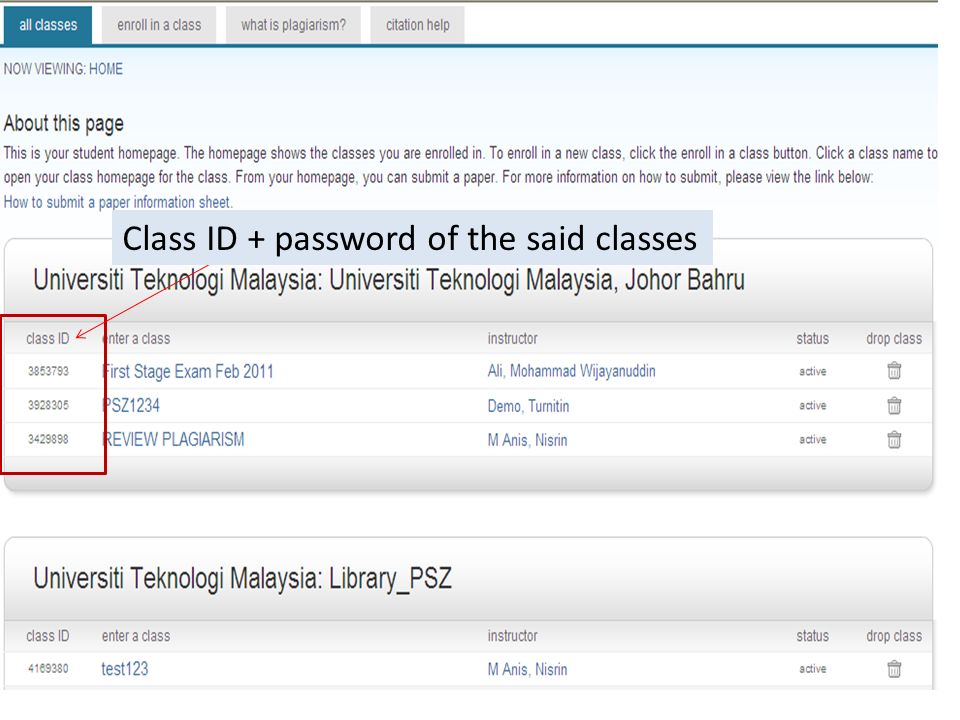
Task: Click active status of test123 row
Action: point(812,669)
